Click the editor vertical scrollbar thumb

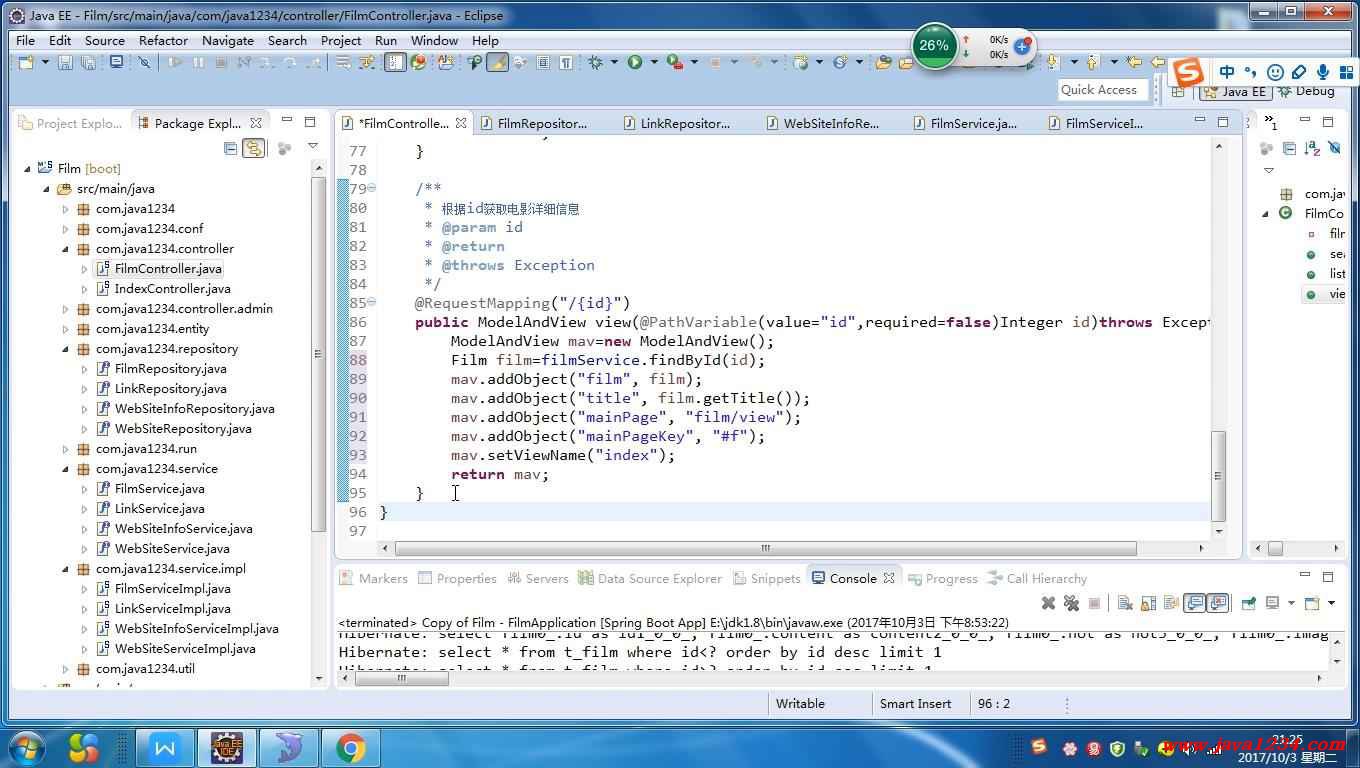(x=1218, y=476)
